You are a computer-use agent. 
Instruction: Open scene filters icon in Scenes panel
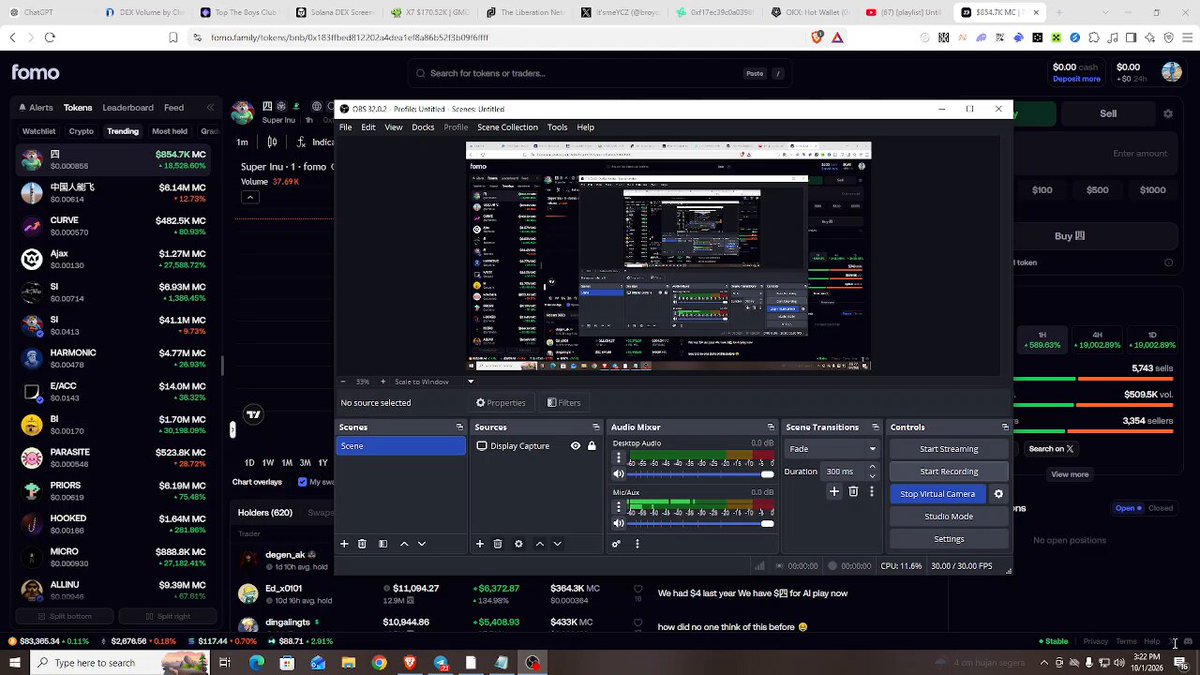(x=383, y=544)
